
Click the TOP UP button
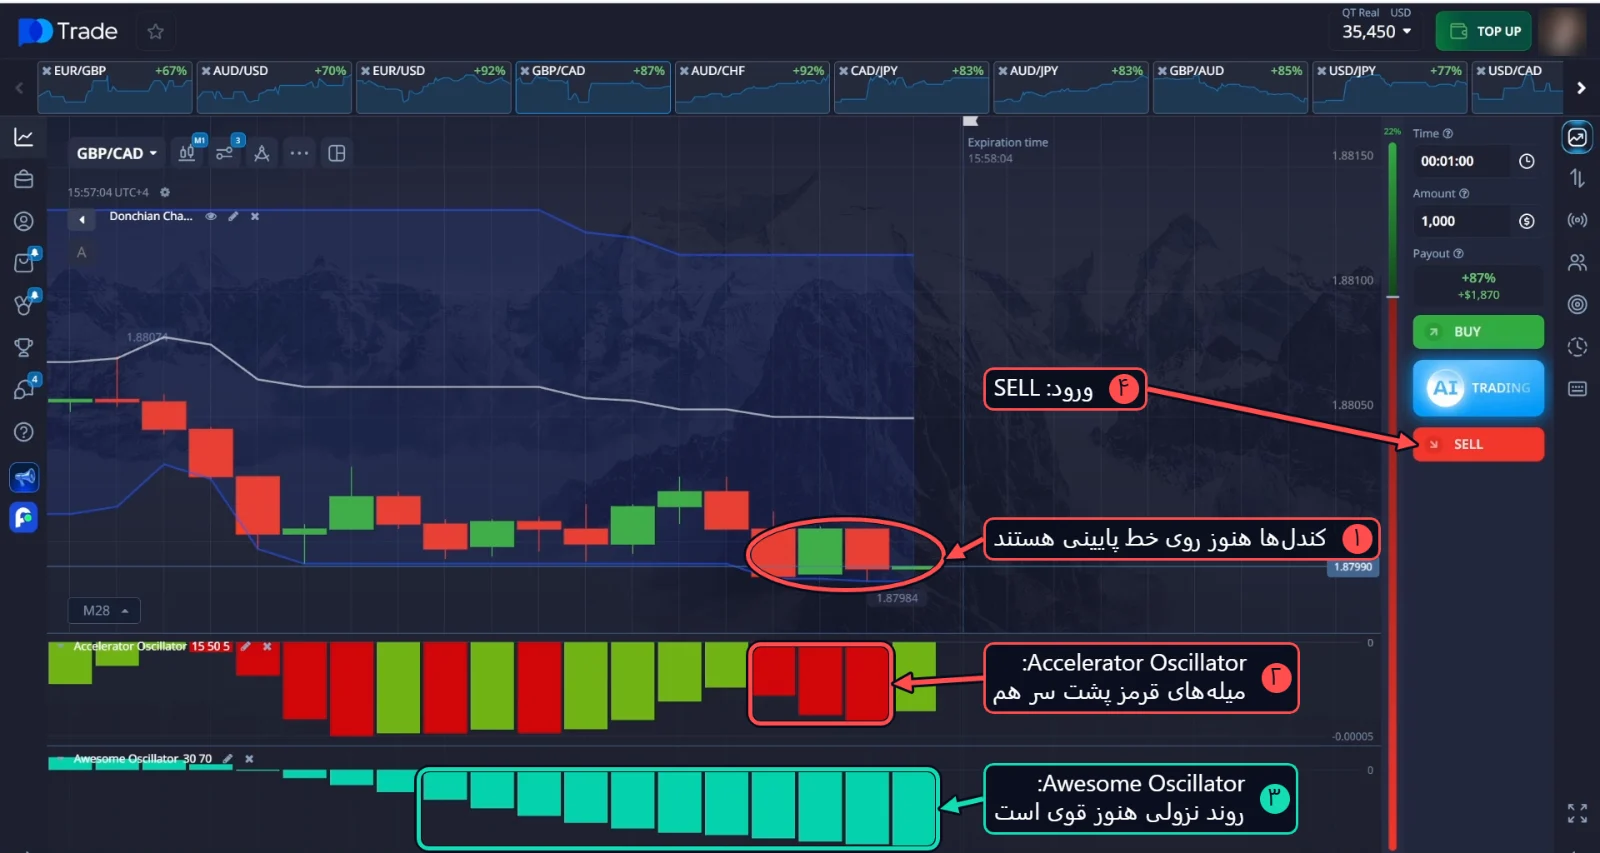click(1484, 31)
